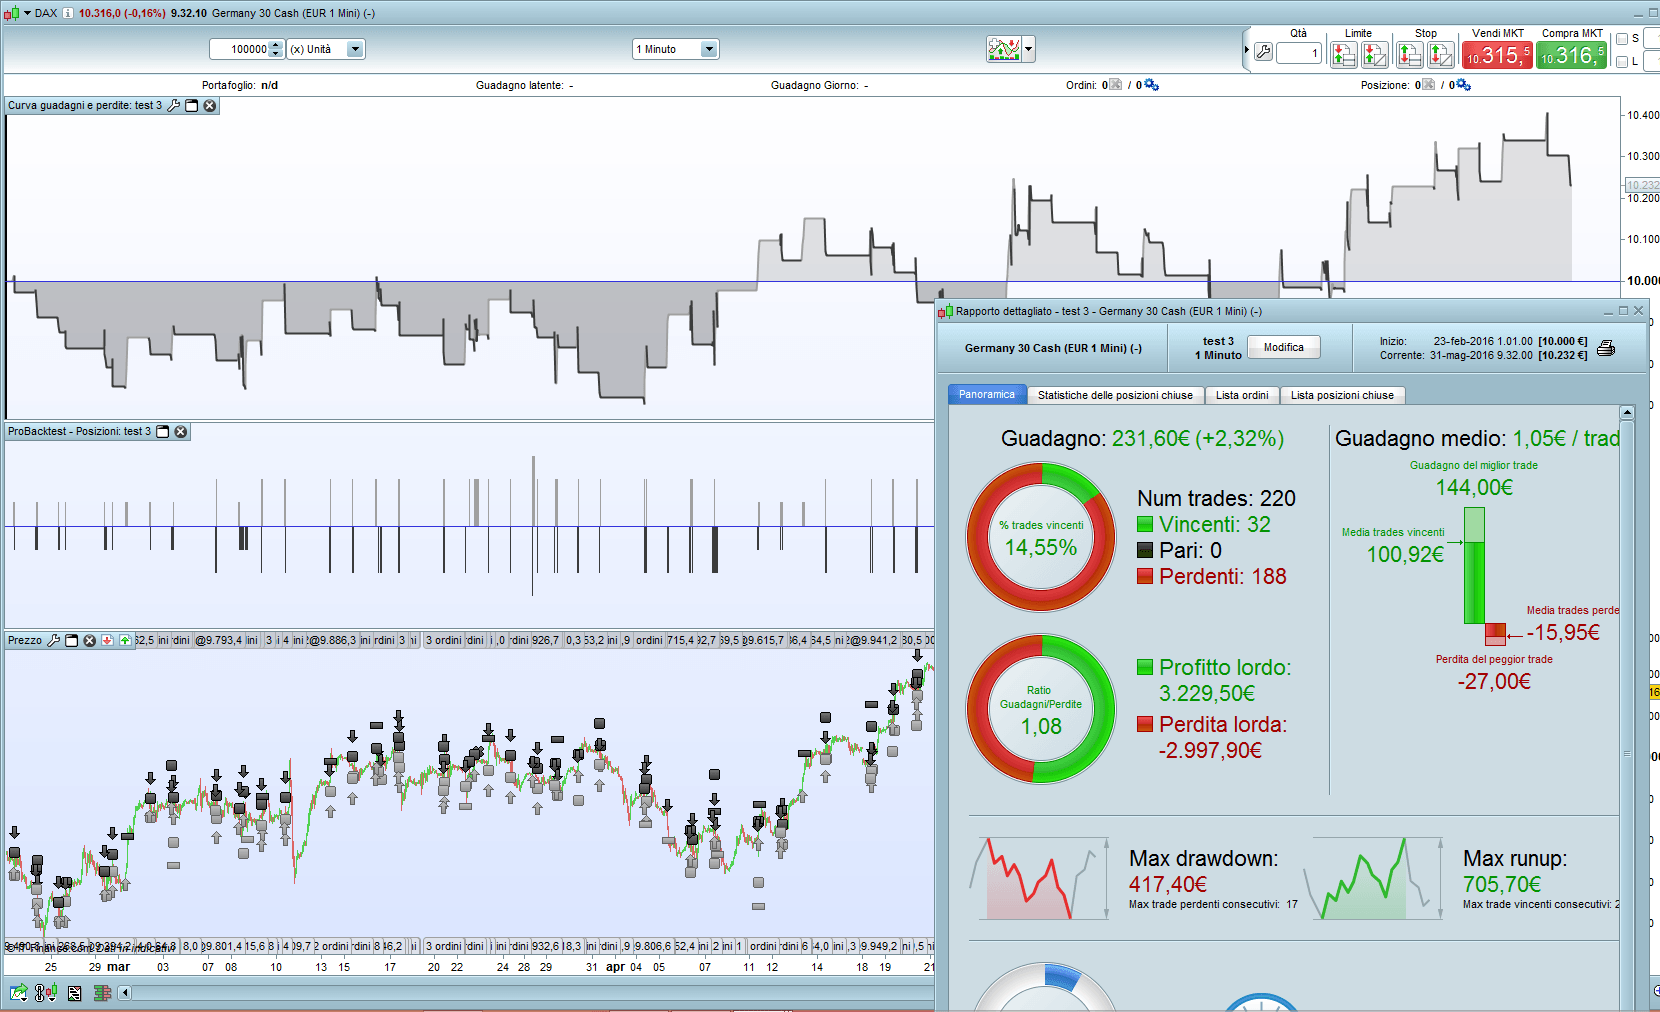Viewport: 1660px width, 1012px height.
Task: Click the Max drawdown value '417,40€'
Action: 1167,884
